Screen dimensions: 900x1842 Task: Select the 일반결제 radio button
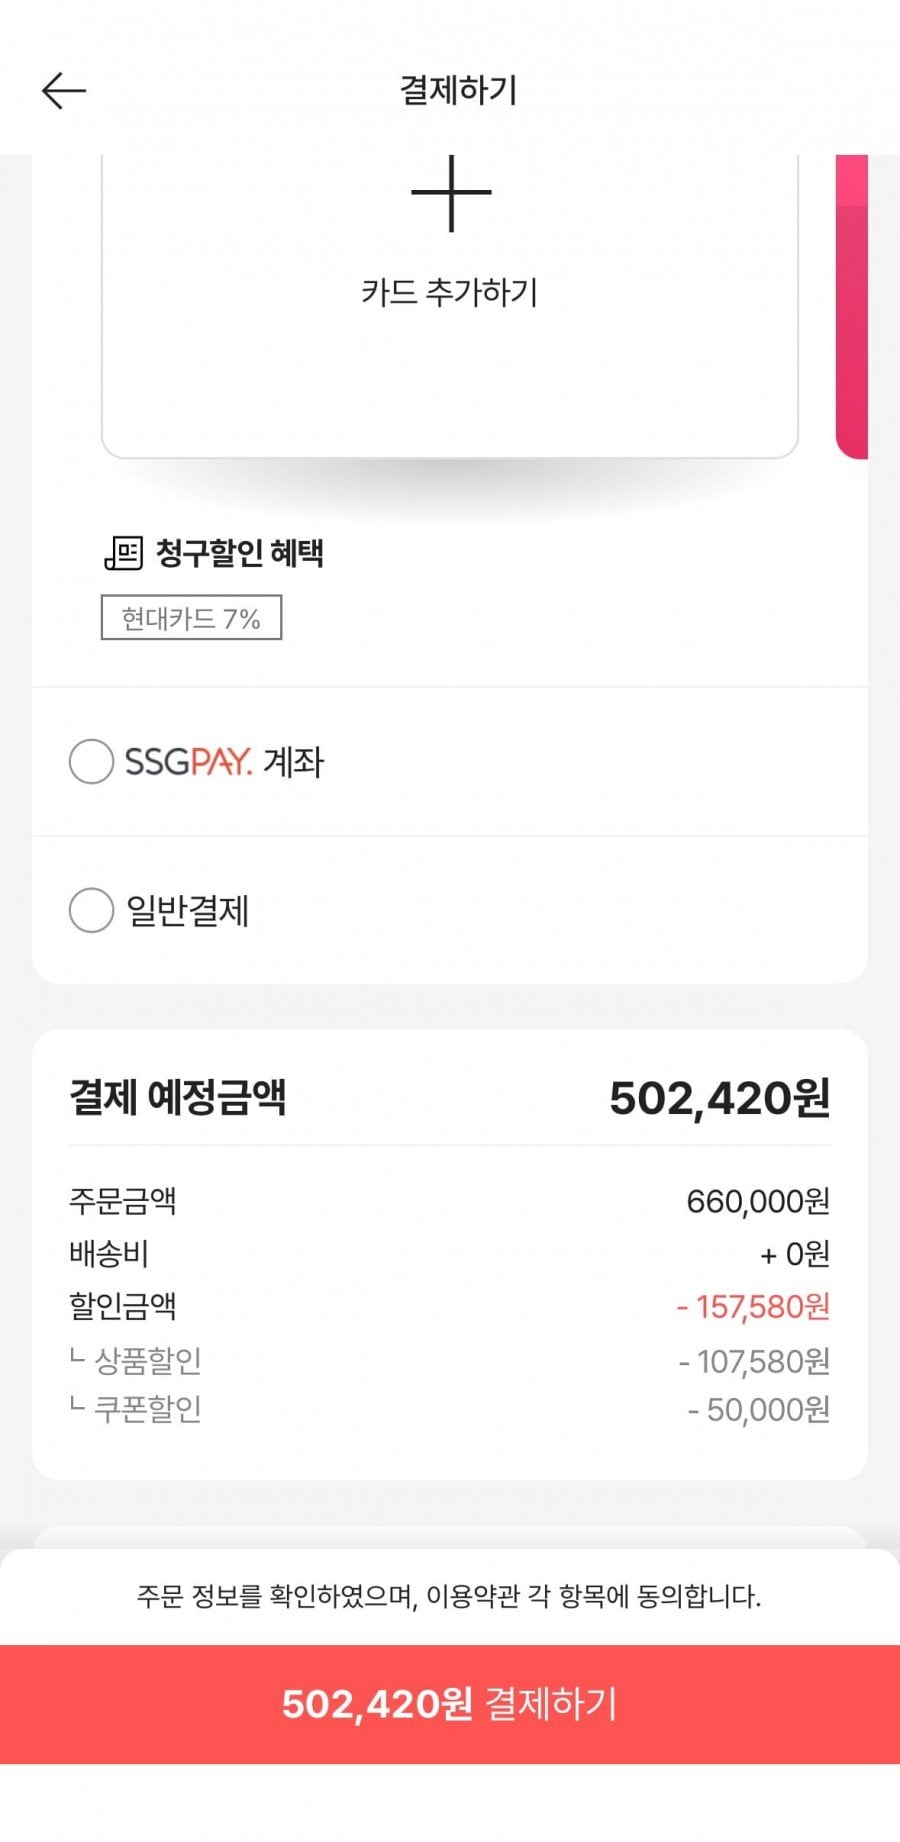(91, 911)
